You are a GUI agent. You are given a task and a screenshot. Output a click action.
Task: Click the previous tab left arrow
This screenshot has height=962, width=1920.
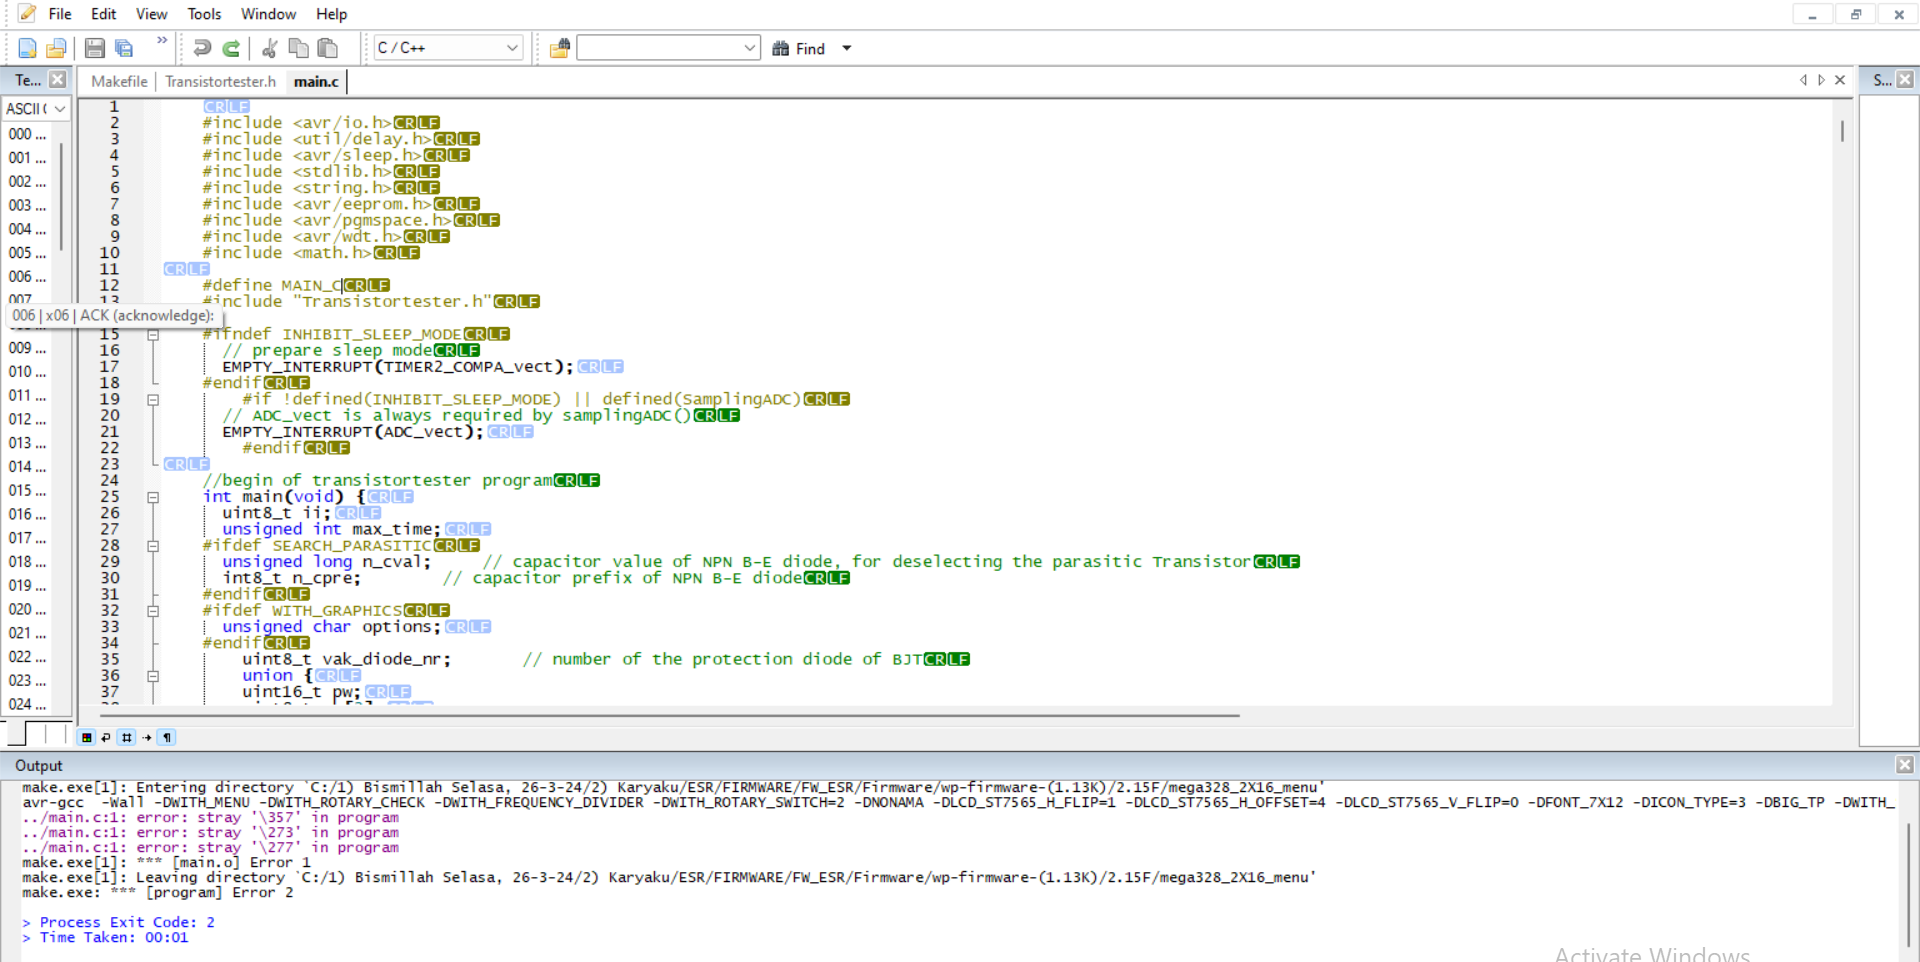(1803, 80)
